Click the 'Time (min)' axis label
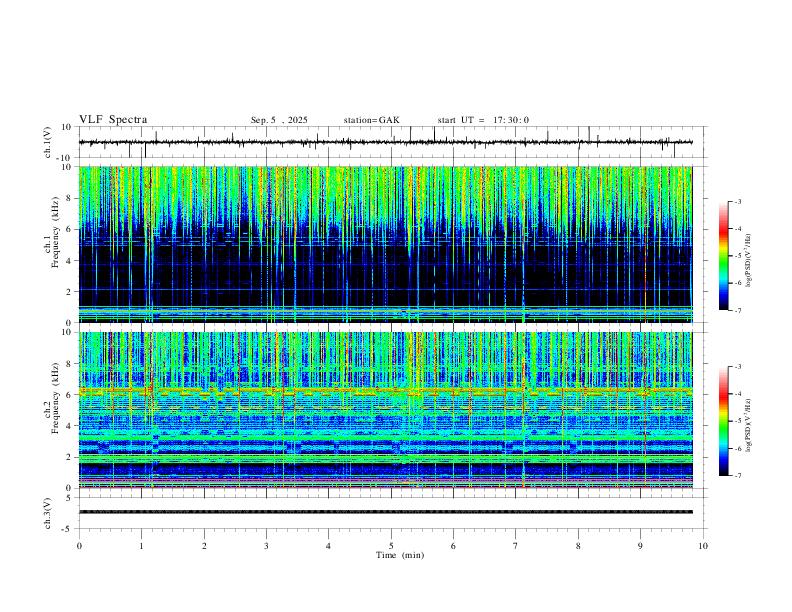The image size is (792, 612). tap(400, 555)
